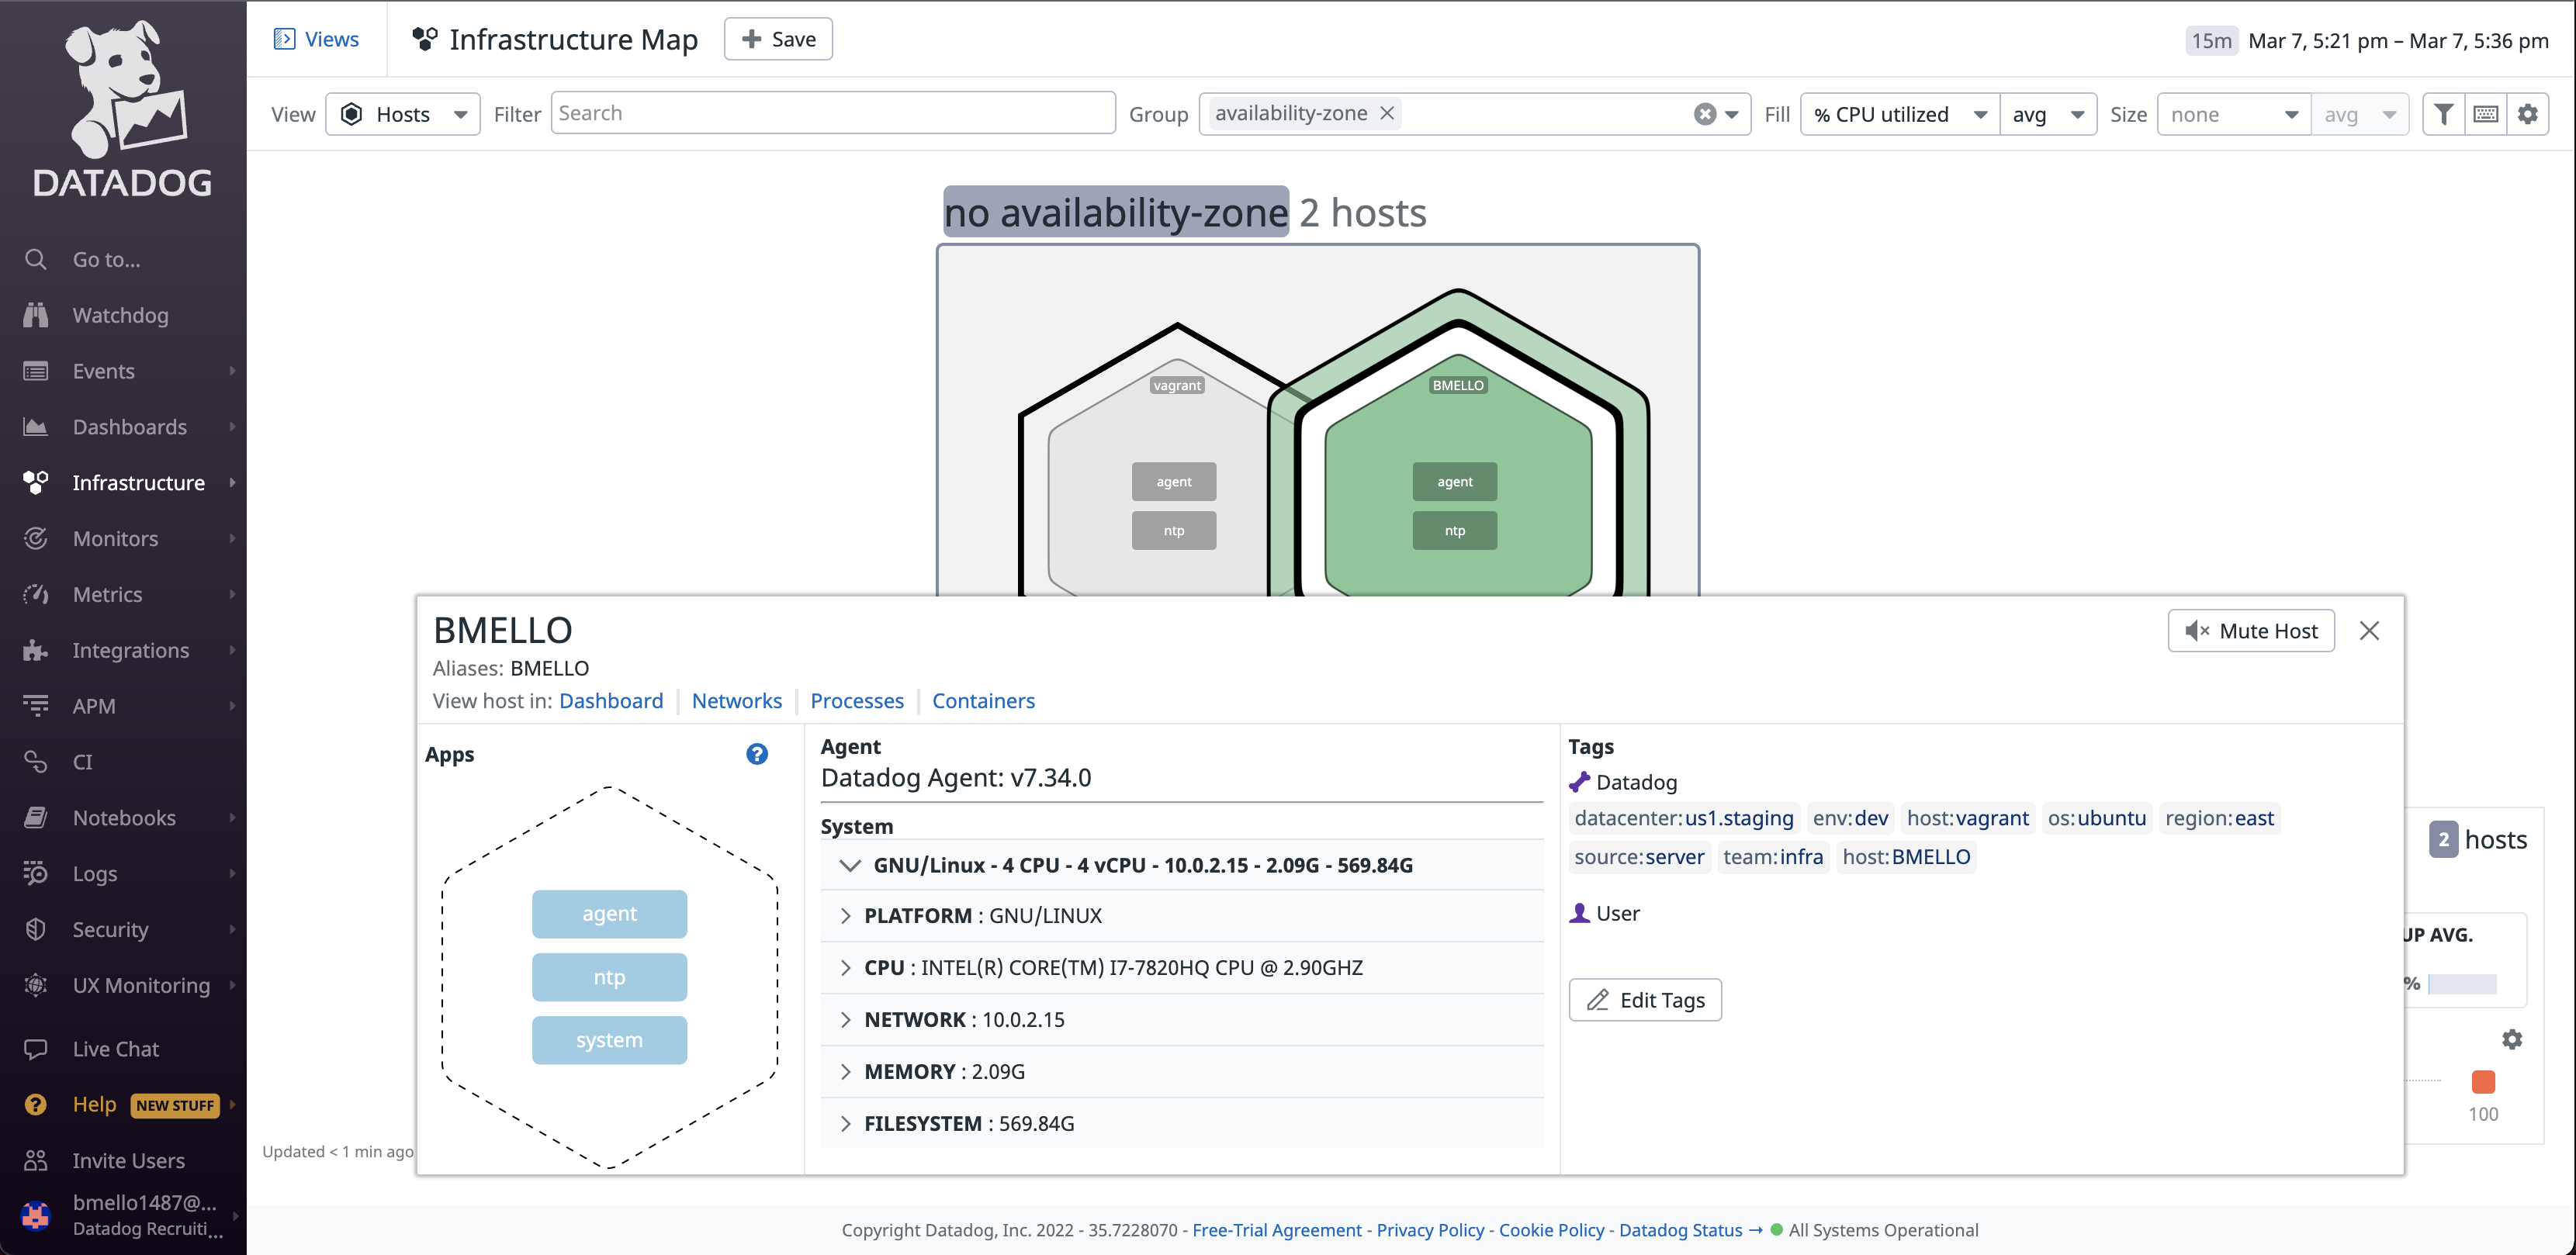Open the Views panel
This screenshot has width=2576, height=1255.
316,39
